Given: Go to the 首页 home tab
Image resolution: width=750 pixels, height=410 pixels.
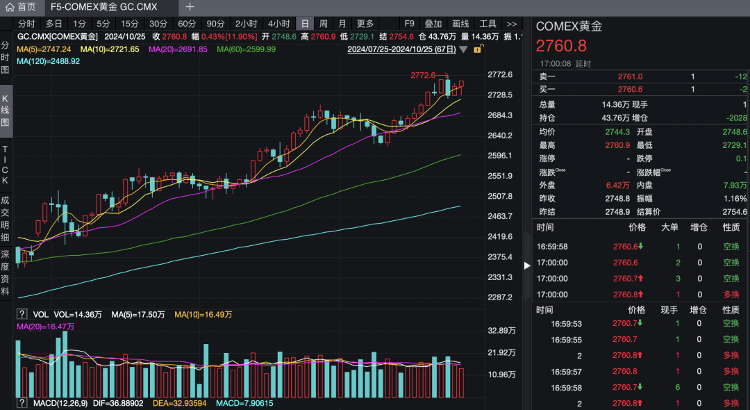Looking at the screenshot, I should tap(21, 7).
